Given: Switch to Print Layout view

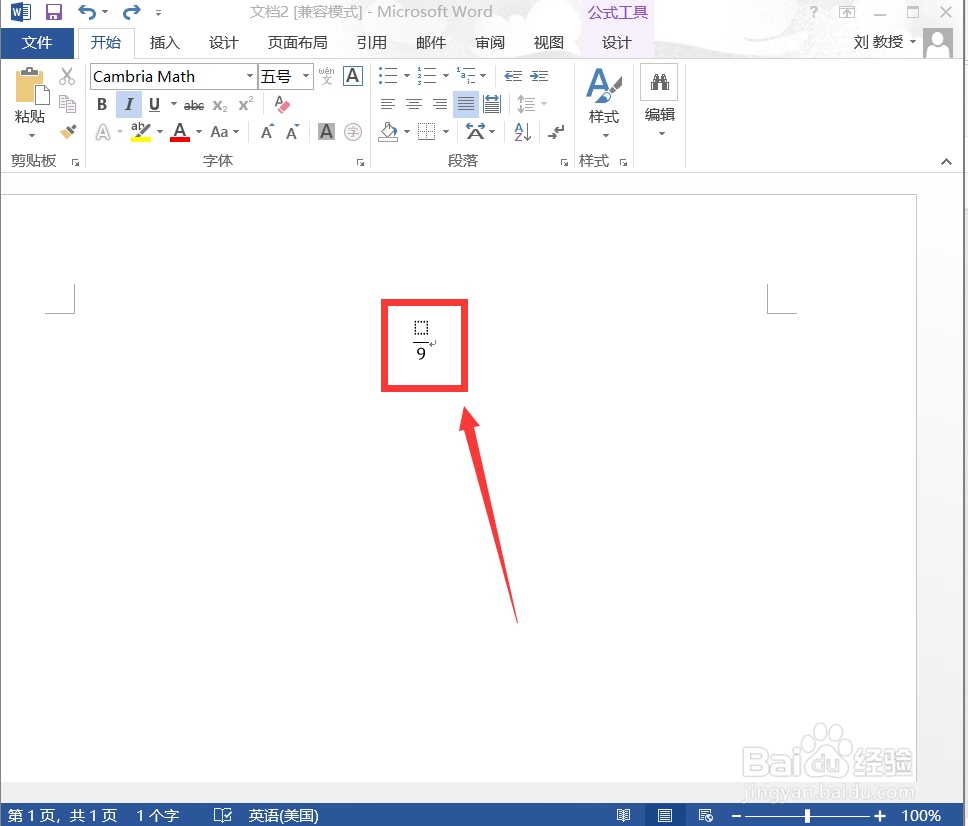Looking at the screenshot, I should (x=665, y=815).
